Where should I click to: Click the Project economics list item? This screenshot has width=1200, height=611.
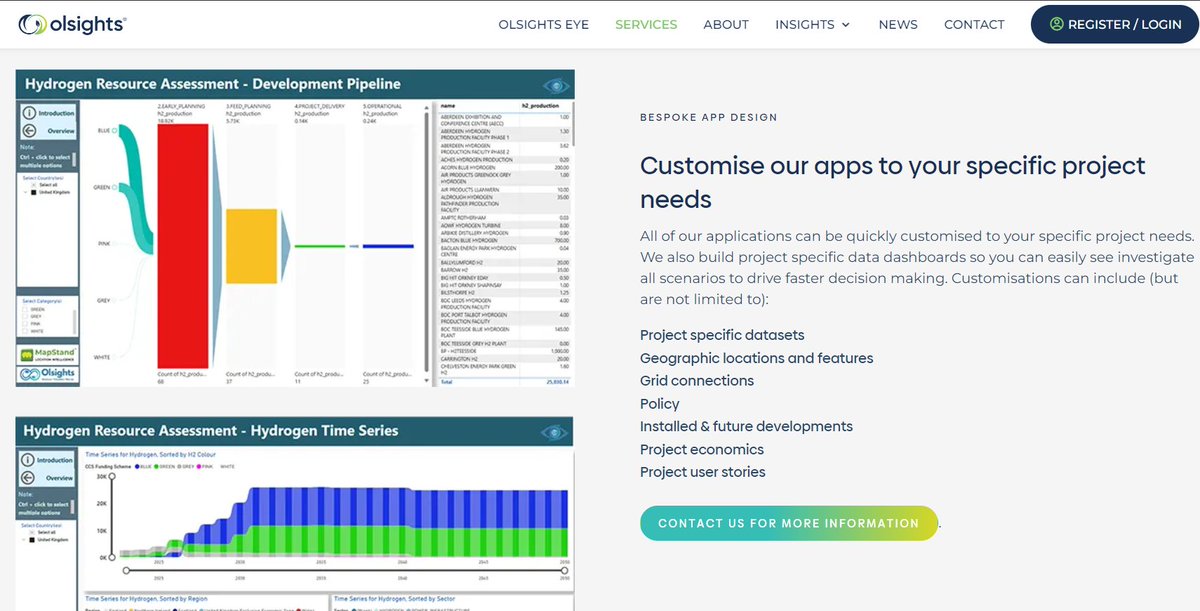click(702, 450)
